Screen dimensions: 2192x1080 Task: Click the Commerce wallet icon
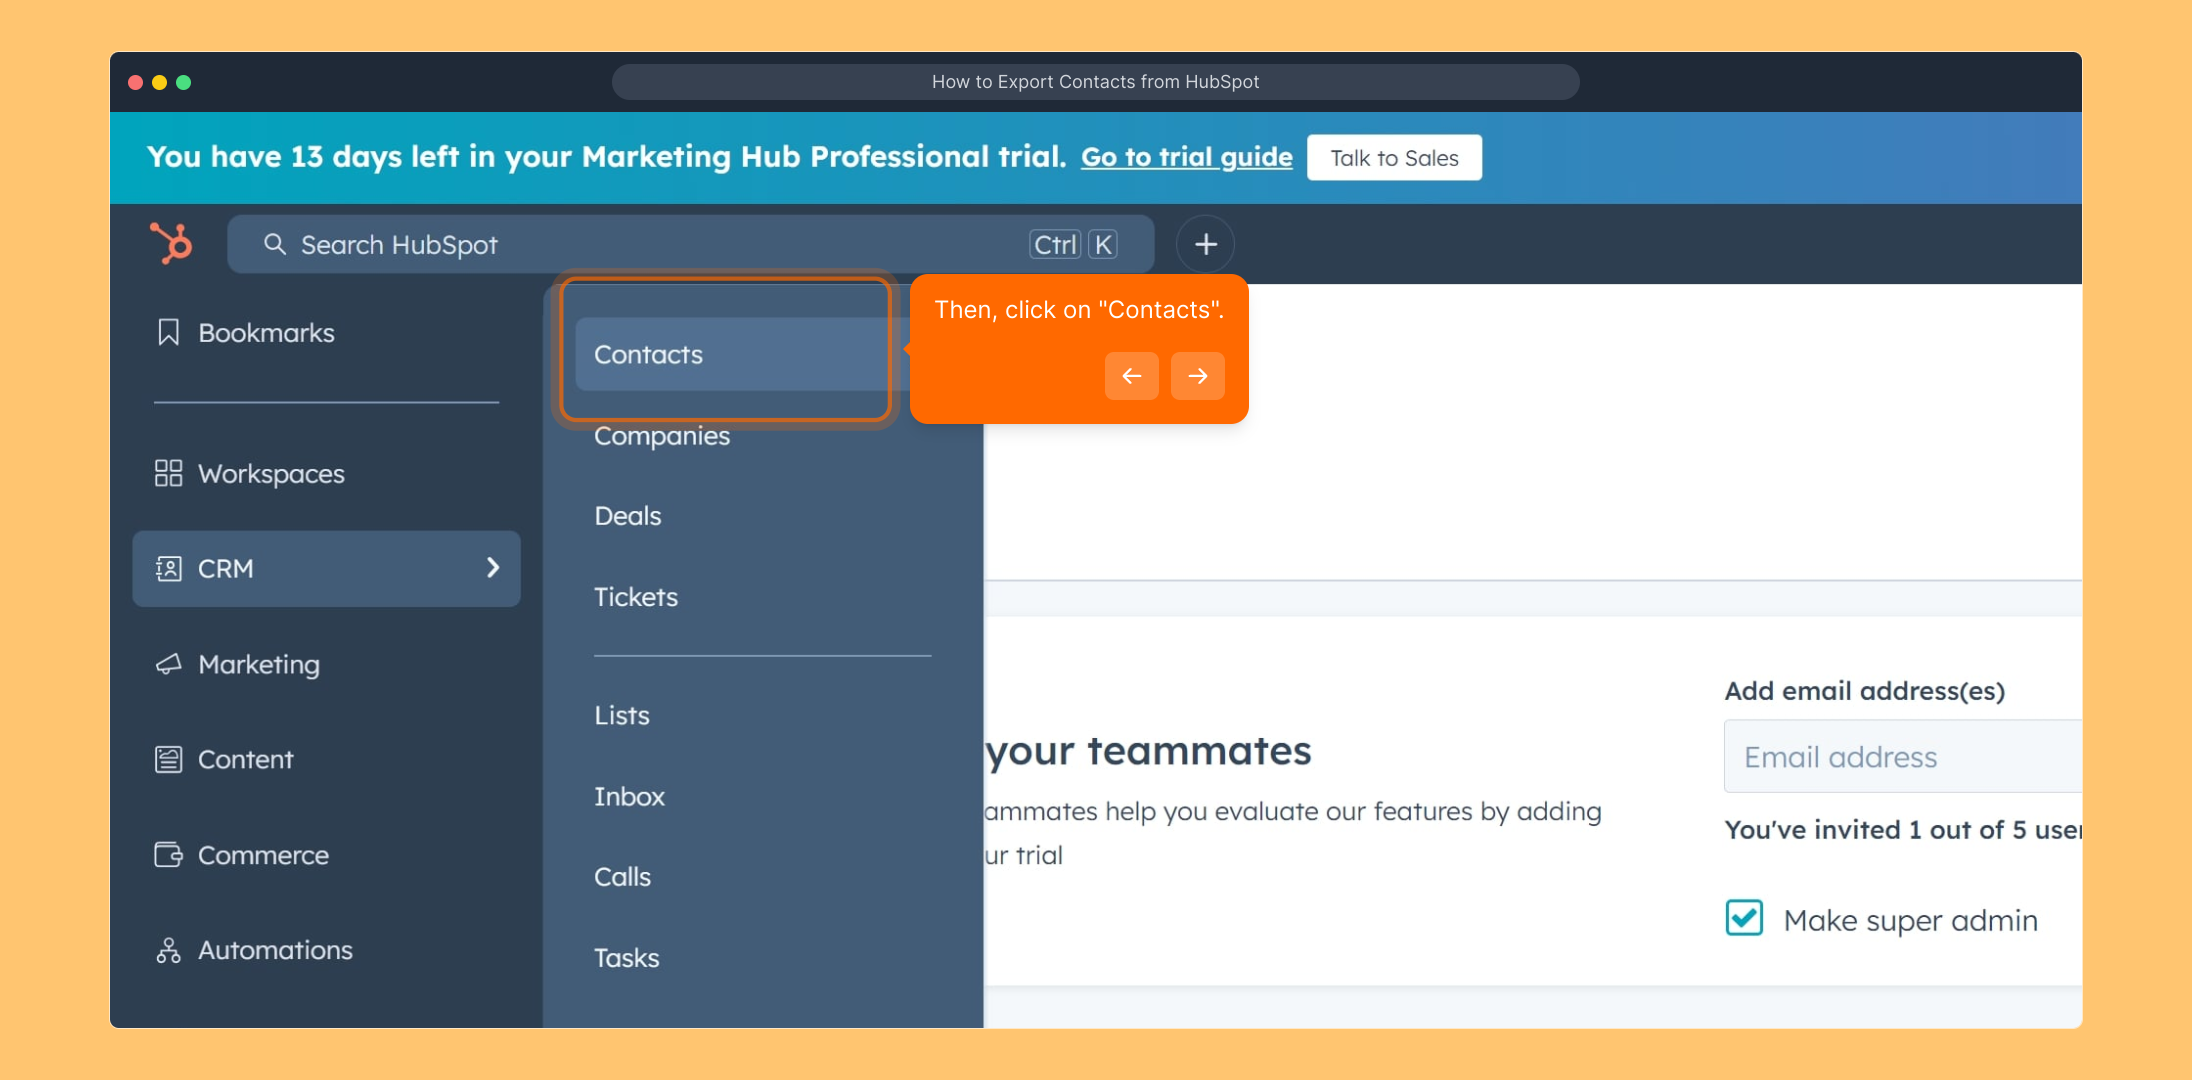pos(168,855)
